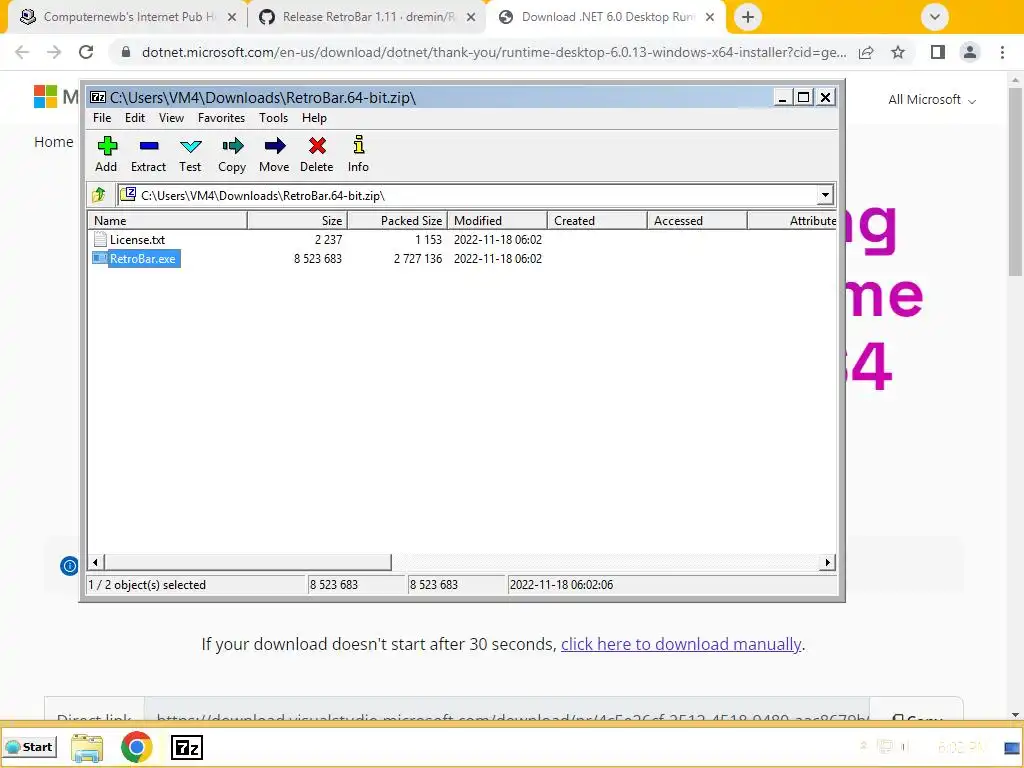Switch to Computernewb's Internet Pub tab
This screenshot has height=768, width=1024.
pos(128,17)
